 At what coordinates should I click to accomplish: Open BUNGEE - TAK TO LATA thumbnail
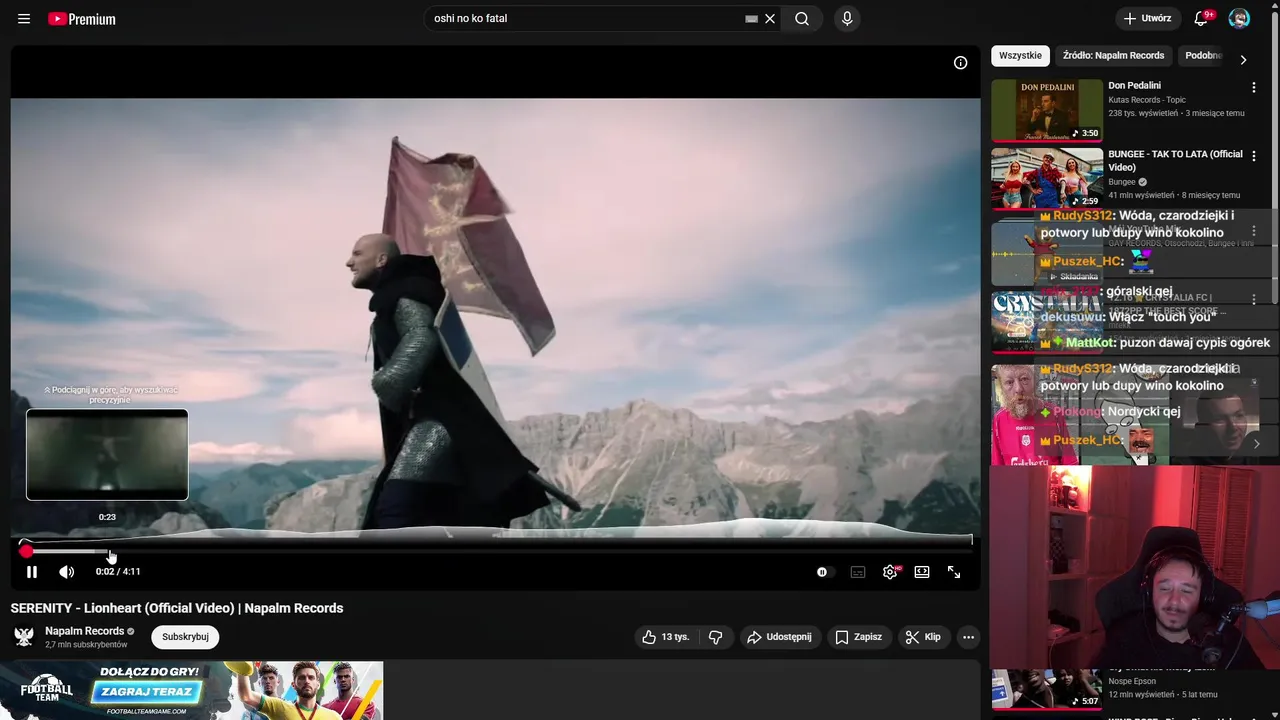click(1047, 179)
